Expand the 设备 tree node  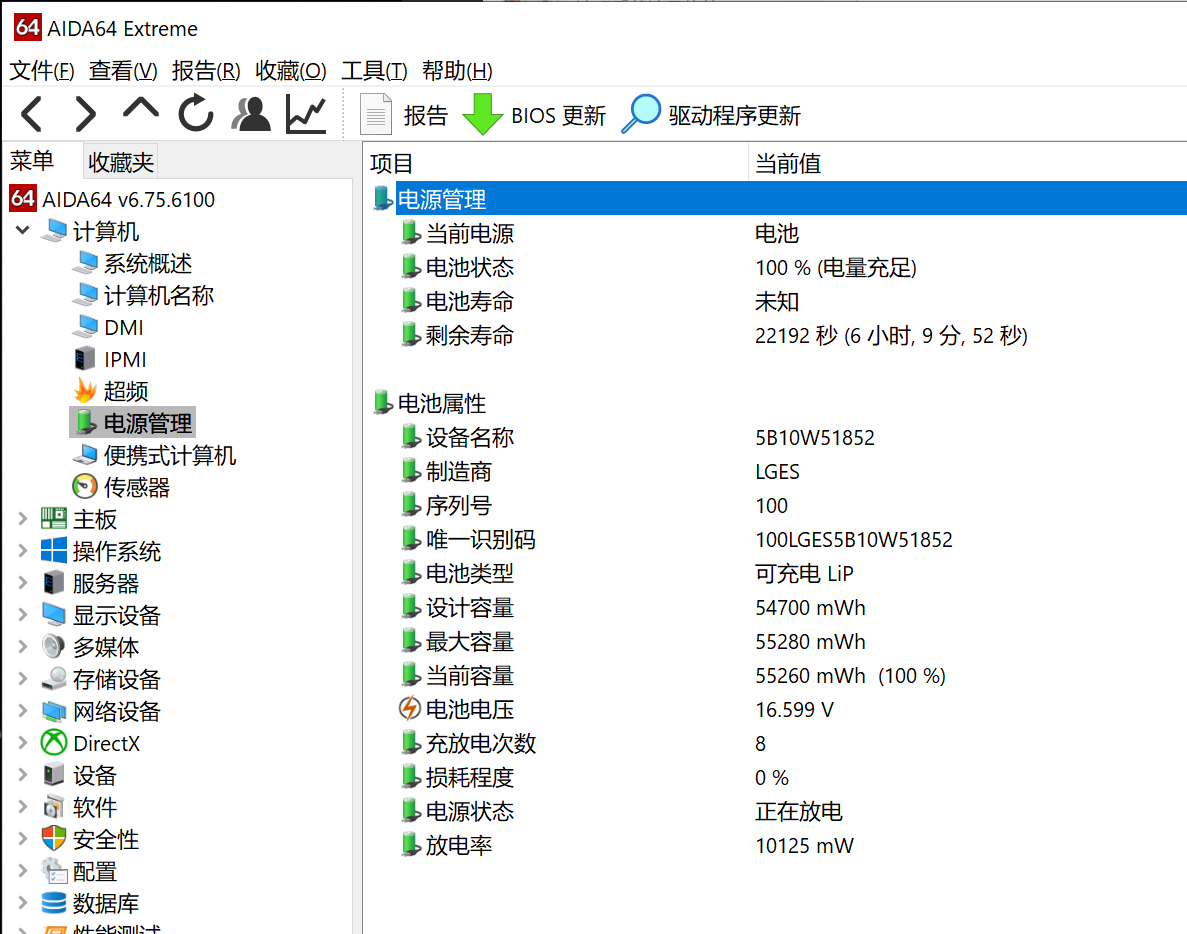pyautogui.click(x=23, y=775)
